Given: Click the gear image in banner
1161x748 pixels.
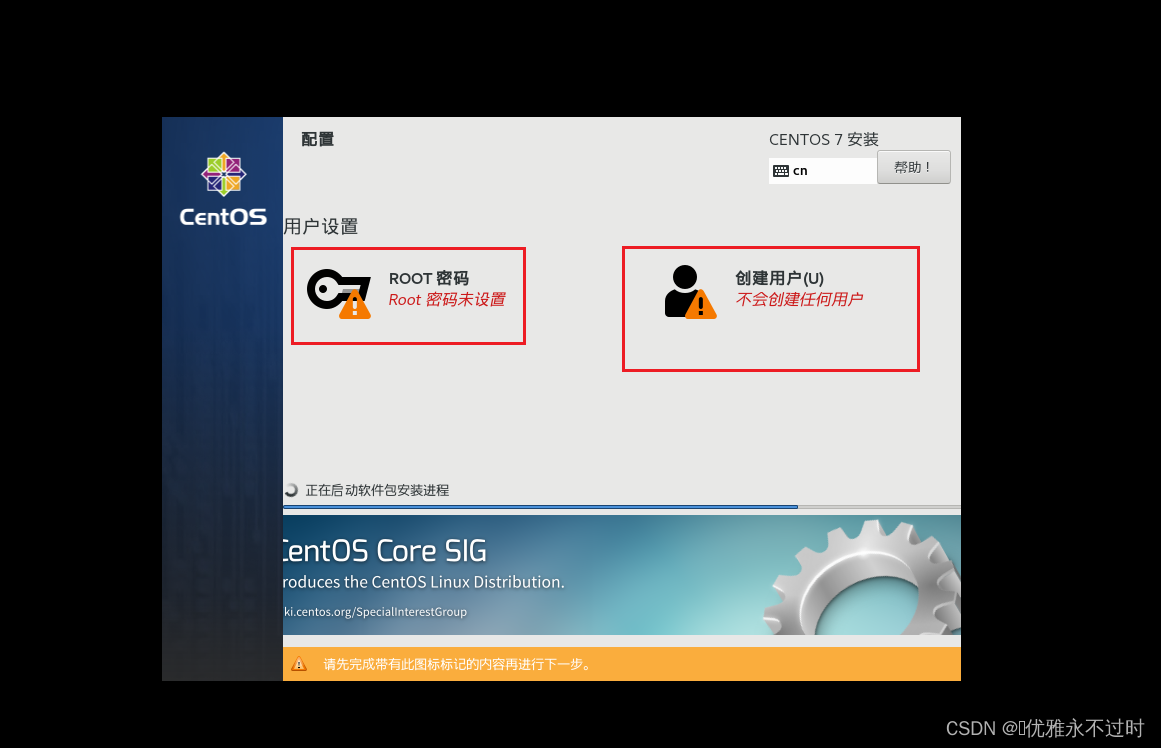Looking at the screenshot, I should tap(863, 578).
